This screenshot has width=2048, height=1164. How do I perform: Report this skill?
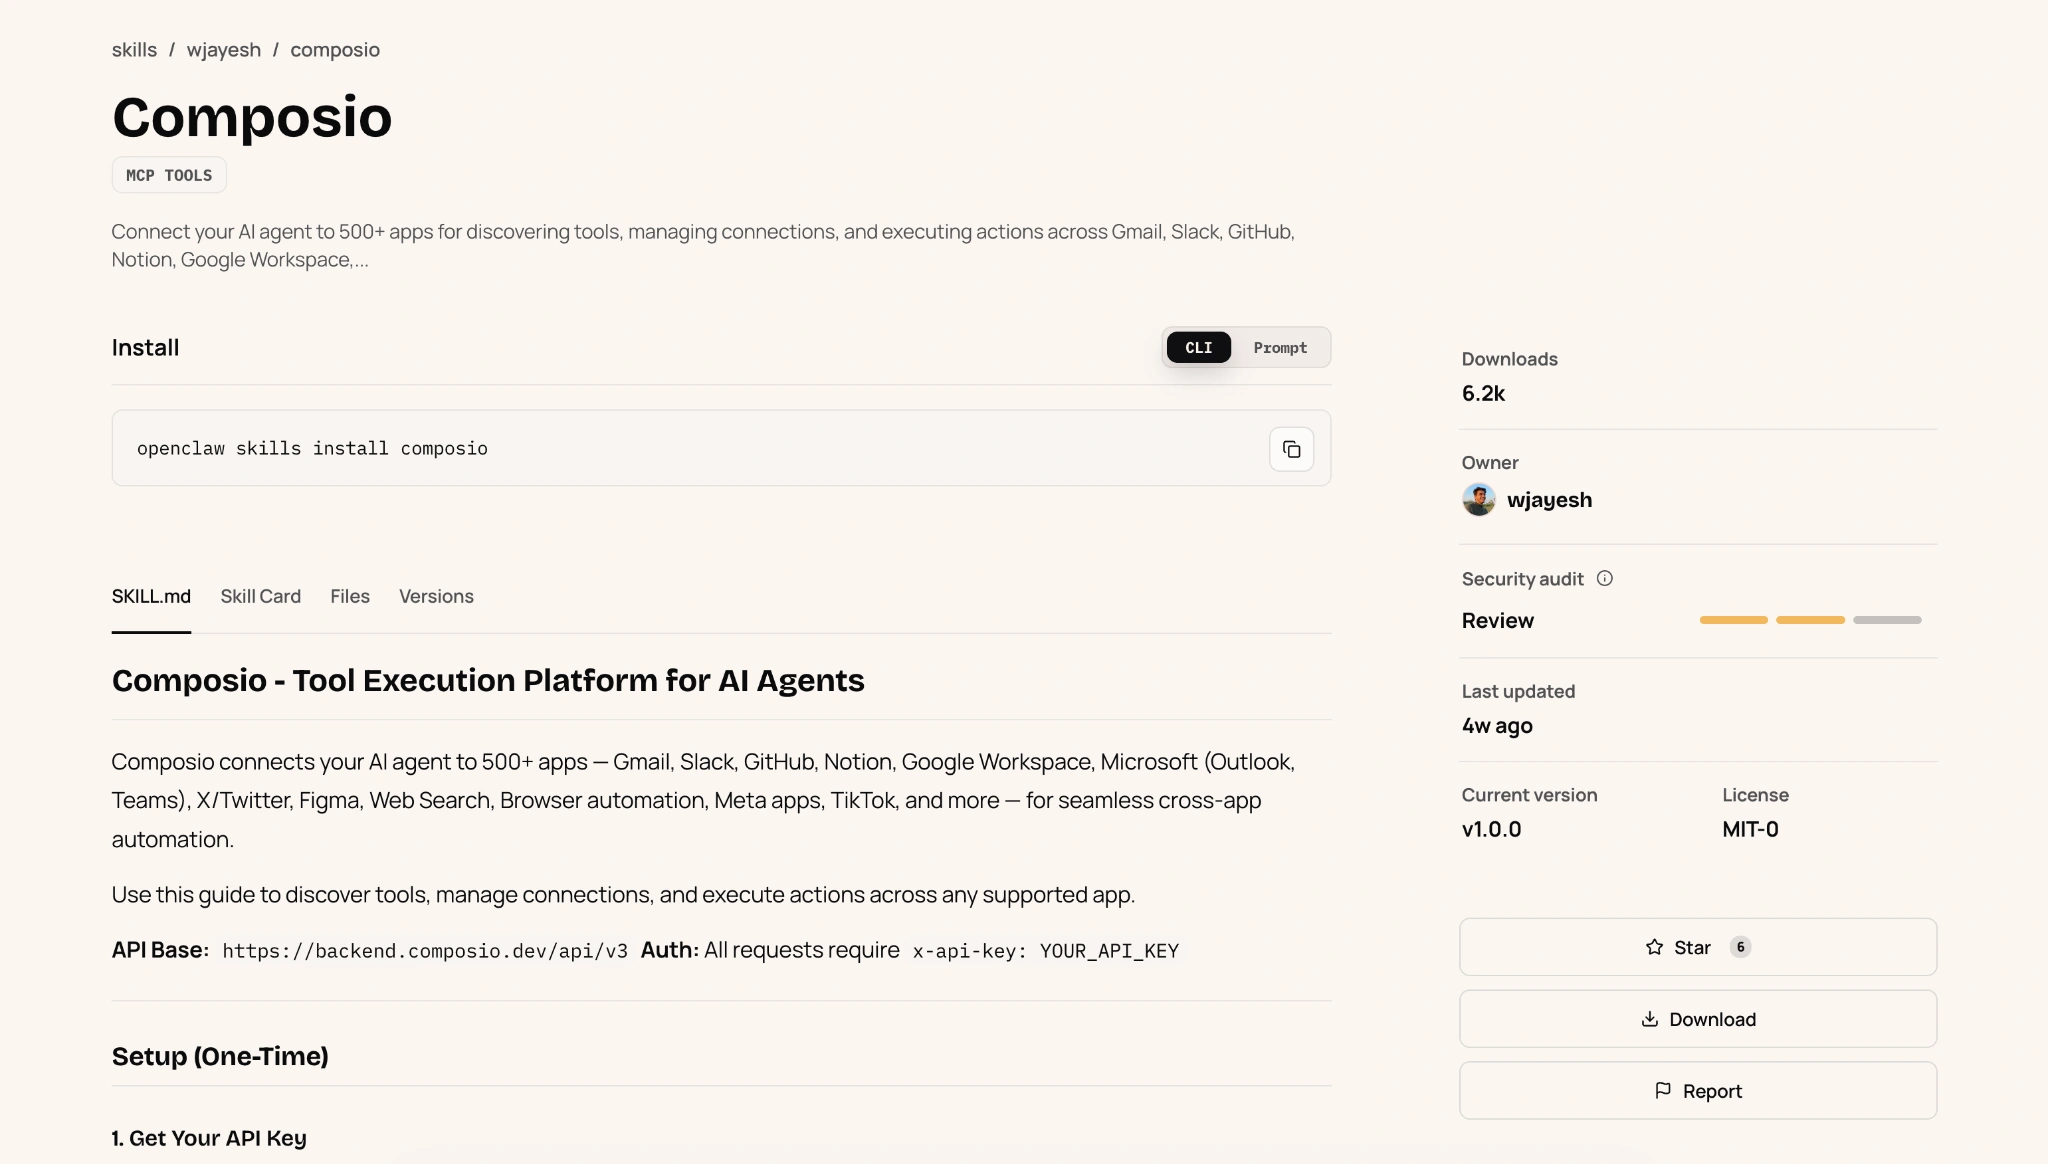1697,1091
